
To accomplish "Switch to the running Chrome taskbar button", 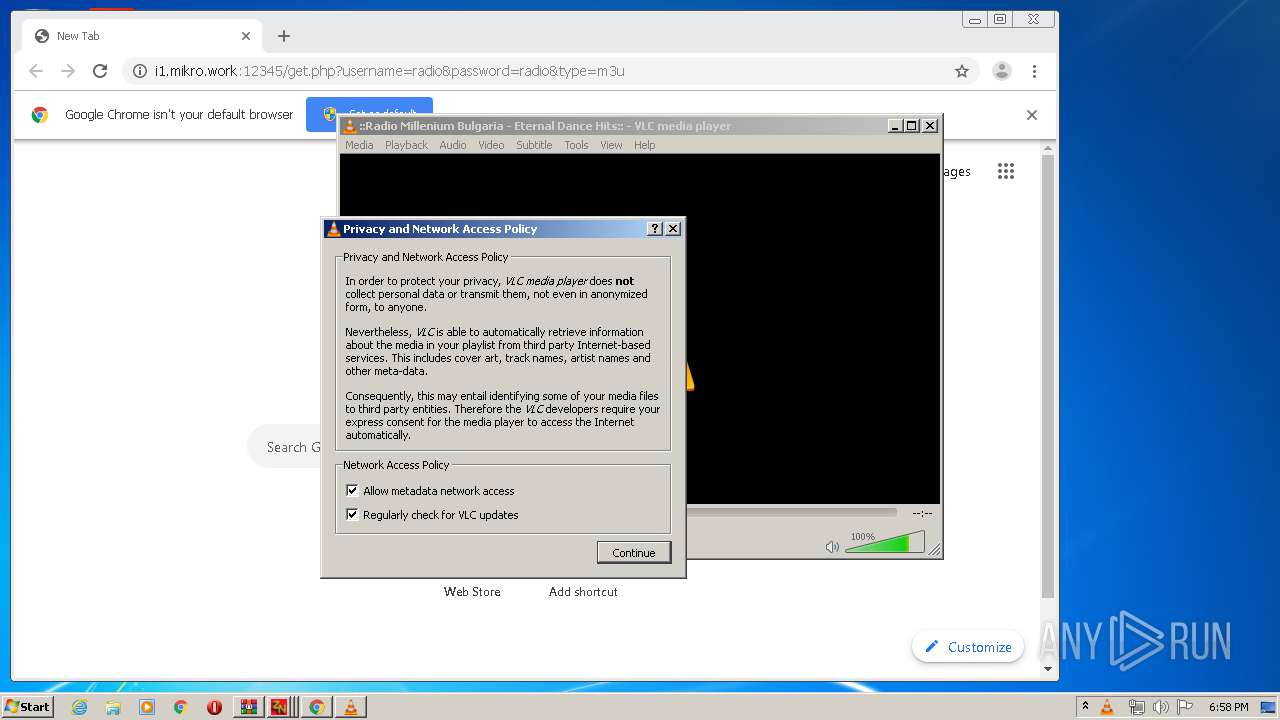I will tap(317, 707).
